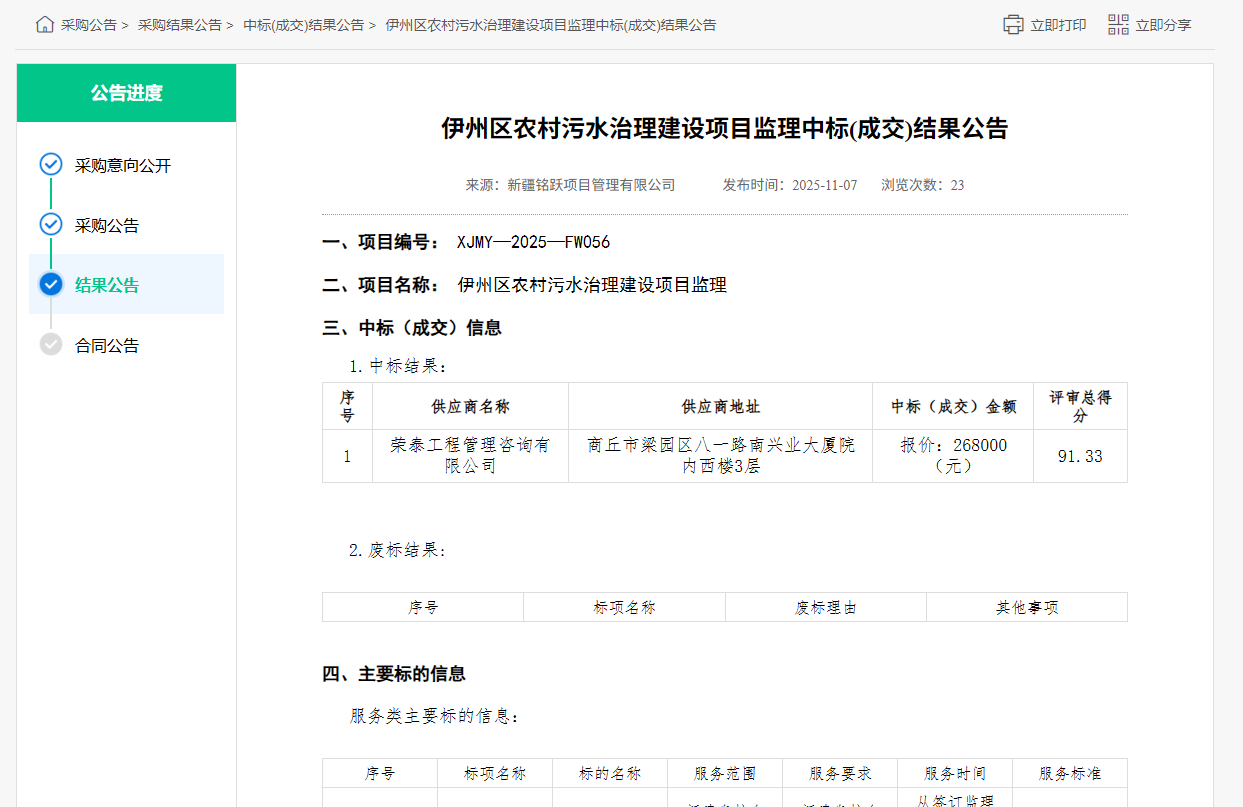Select 合同公告 in progress sidebar
The height and width of the screenshot is (807, 1243).
pos(107,345)
